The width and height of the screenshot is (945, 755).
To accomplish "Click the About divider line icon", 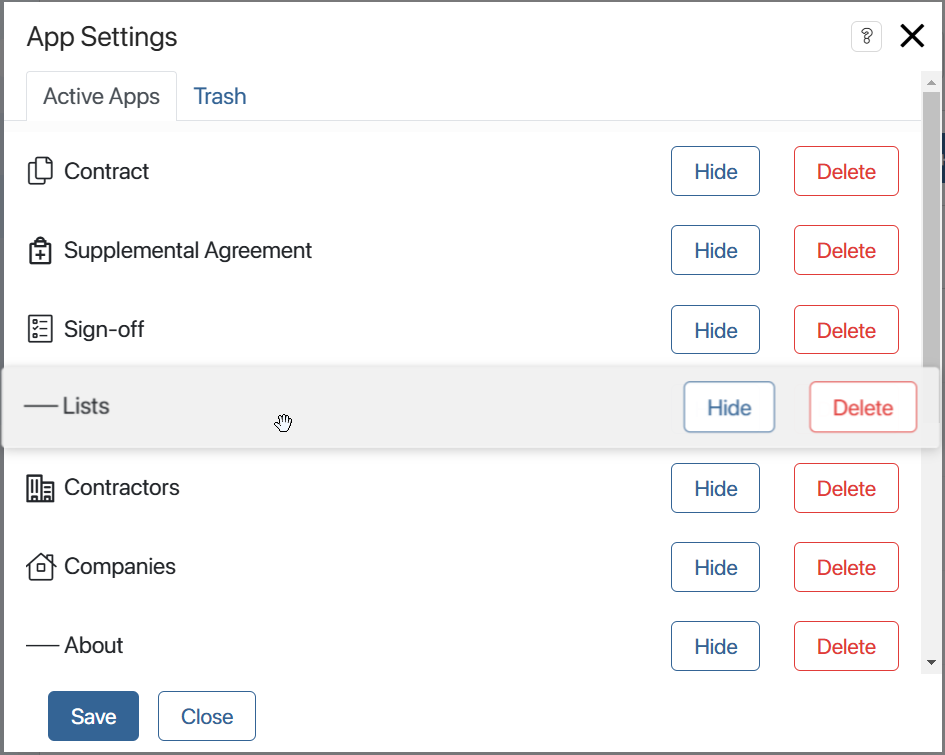I will 42,646.
